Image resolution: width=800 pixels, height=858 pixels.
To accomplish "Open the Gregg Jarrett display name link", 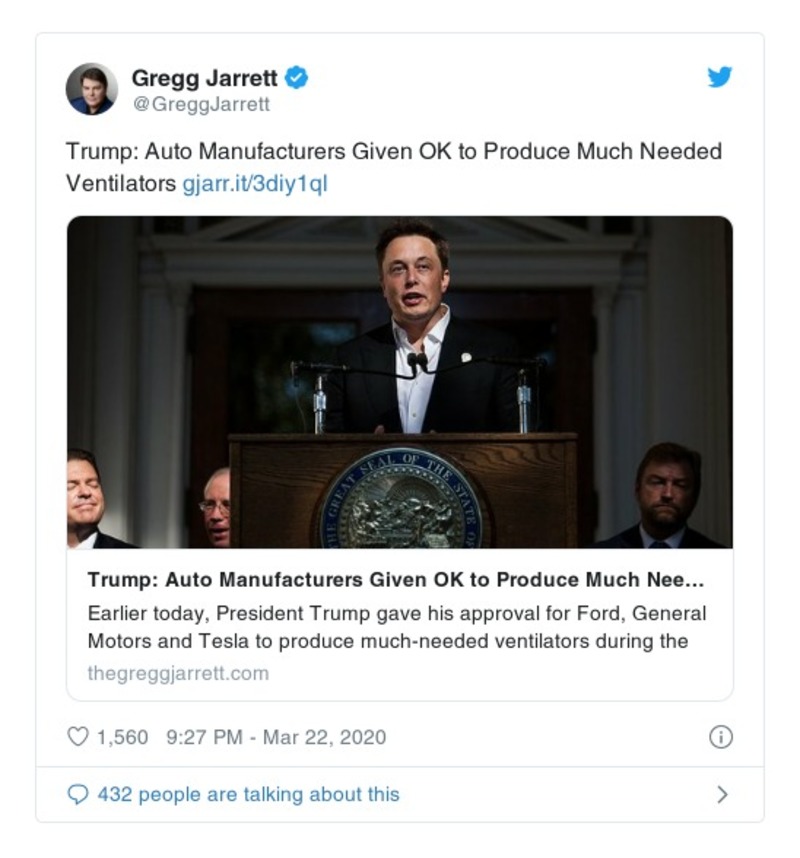I will (205, 77).
